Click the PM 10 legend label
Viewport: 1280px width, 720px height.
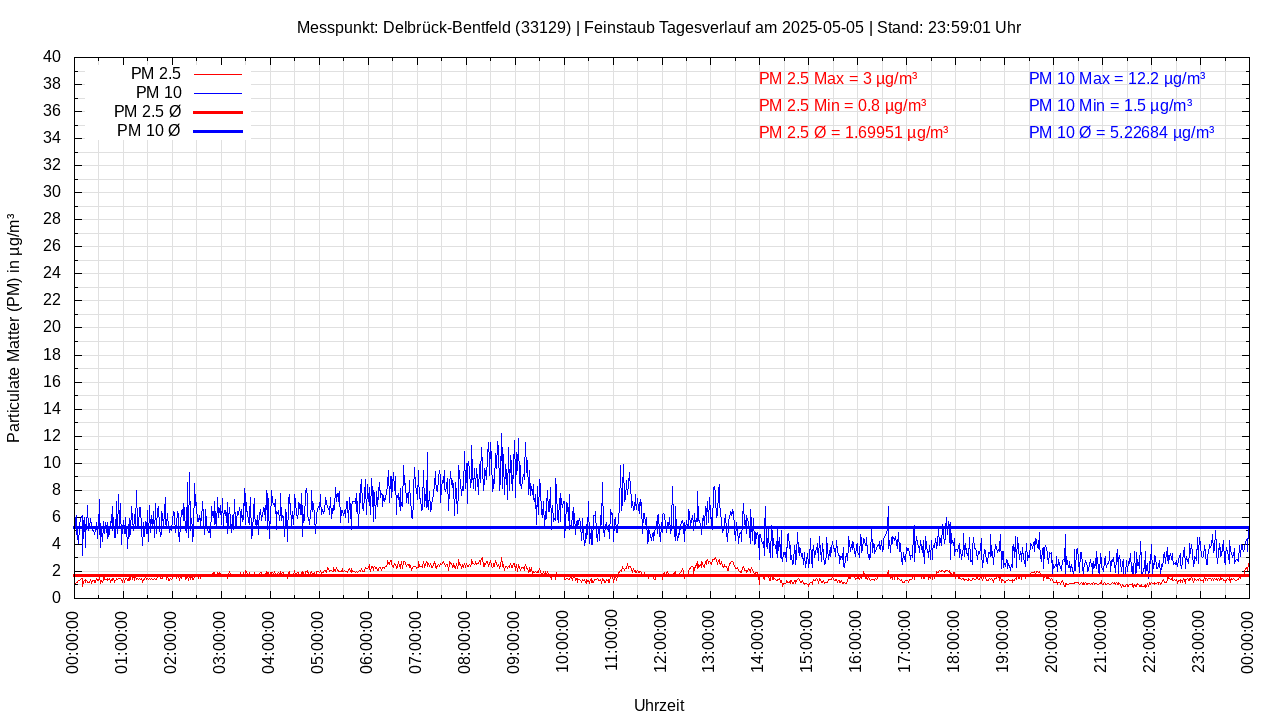[158, 93]
